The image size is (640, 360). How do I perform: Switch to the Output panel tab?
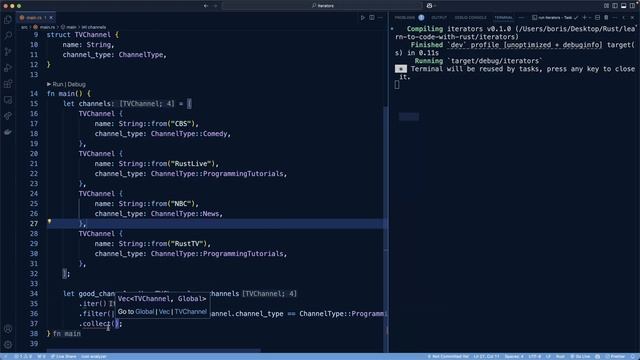(x=439, y=18)
